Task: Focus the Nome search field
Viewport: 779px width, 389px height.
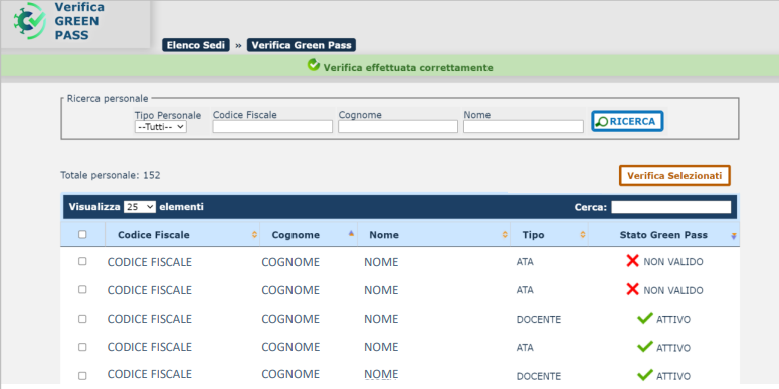Action: 523,127
